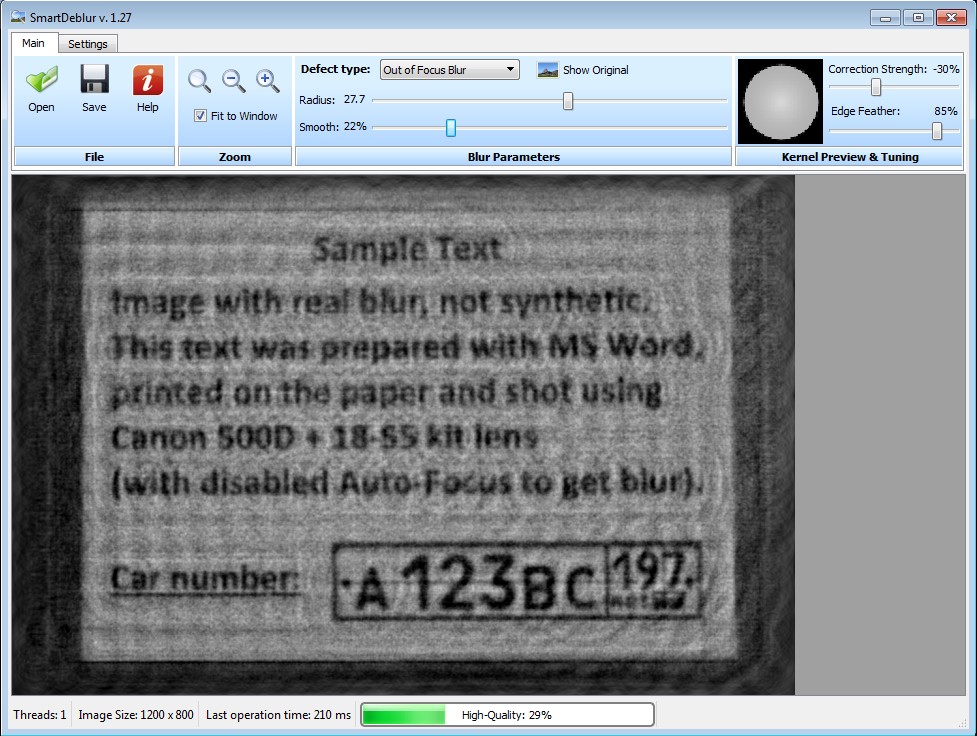977x736 pixels.
Task: Click the SmartDeblur title bar app icon
Action: point(17,16)
